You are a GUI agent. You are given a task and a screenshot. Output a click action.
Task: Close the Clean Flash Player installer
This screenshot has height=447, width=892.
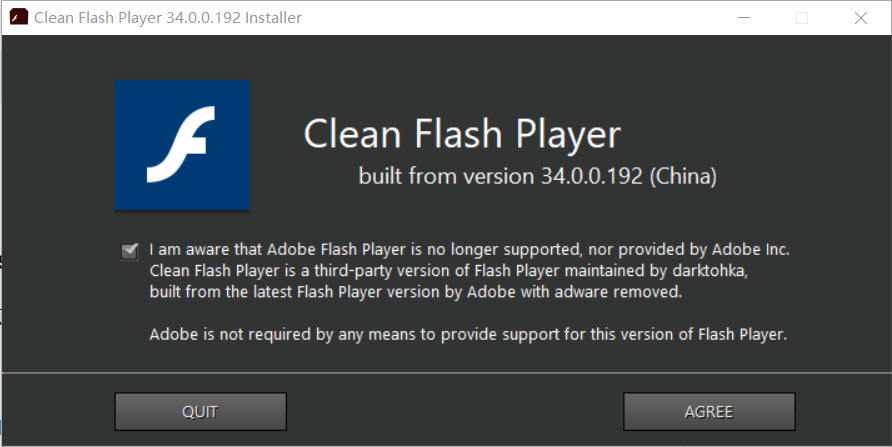click(860, 18)
